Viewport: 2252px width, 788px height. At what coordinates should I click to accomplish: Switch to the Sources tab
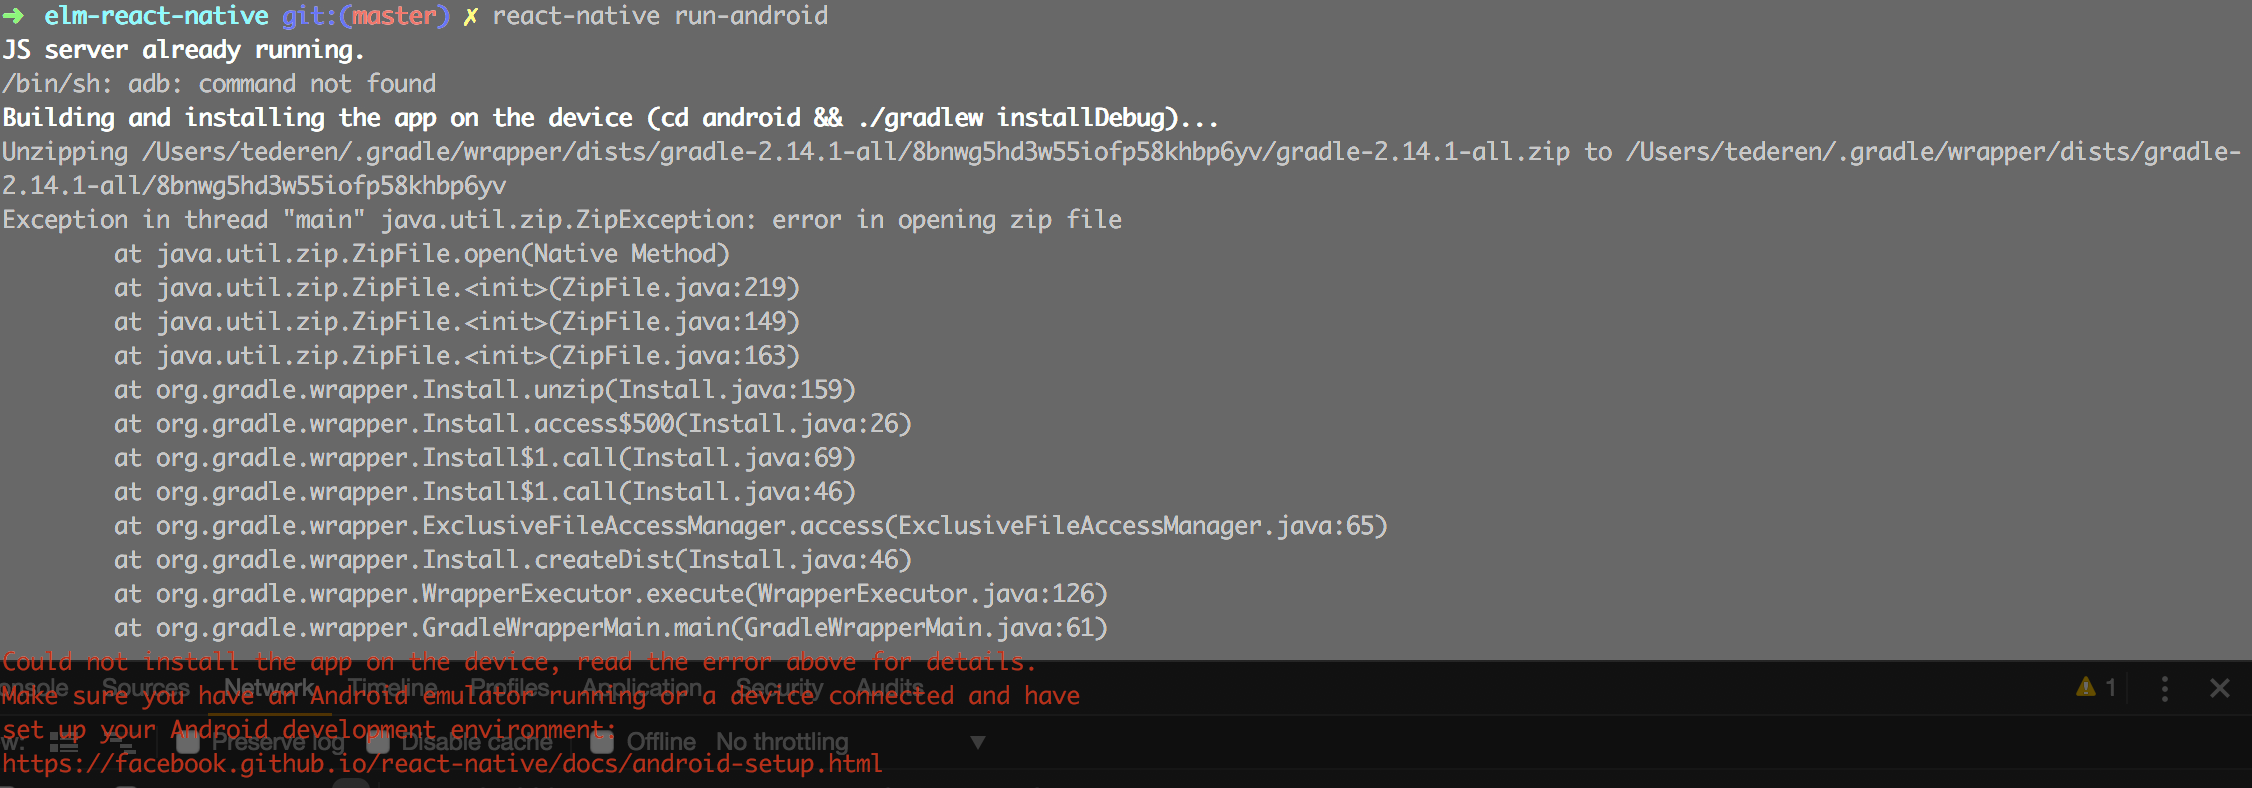click(x=145, y=687)
